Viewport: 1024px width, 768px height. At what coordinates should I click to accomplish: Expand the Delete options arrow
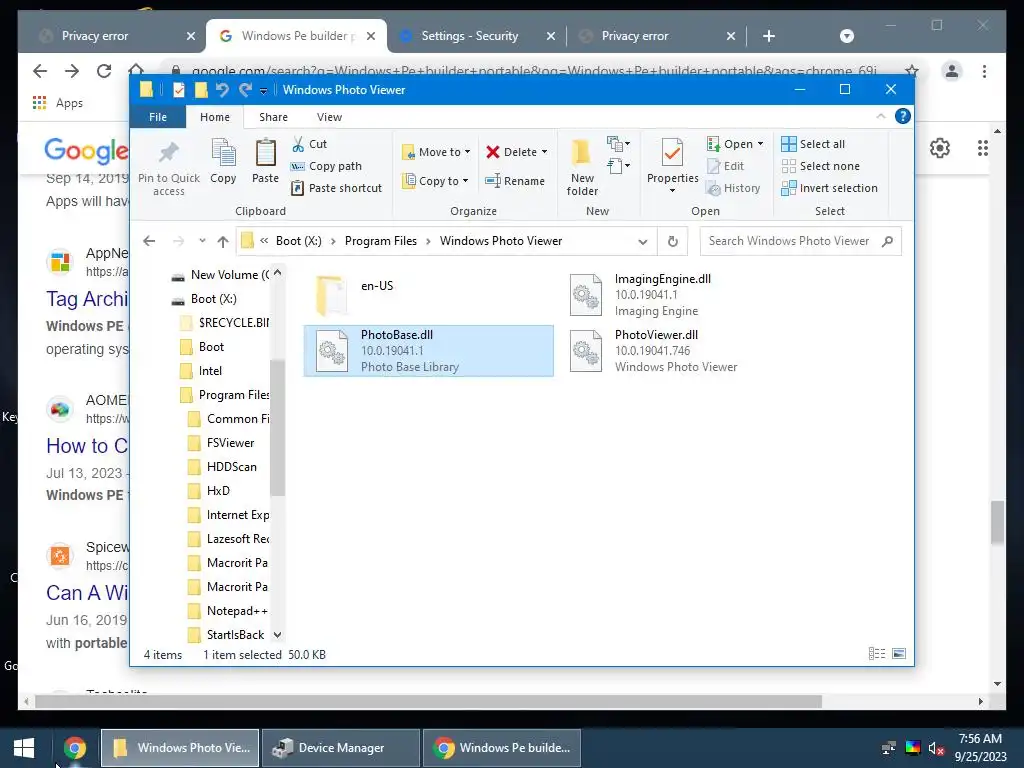(544, 152)
